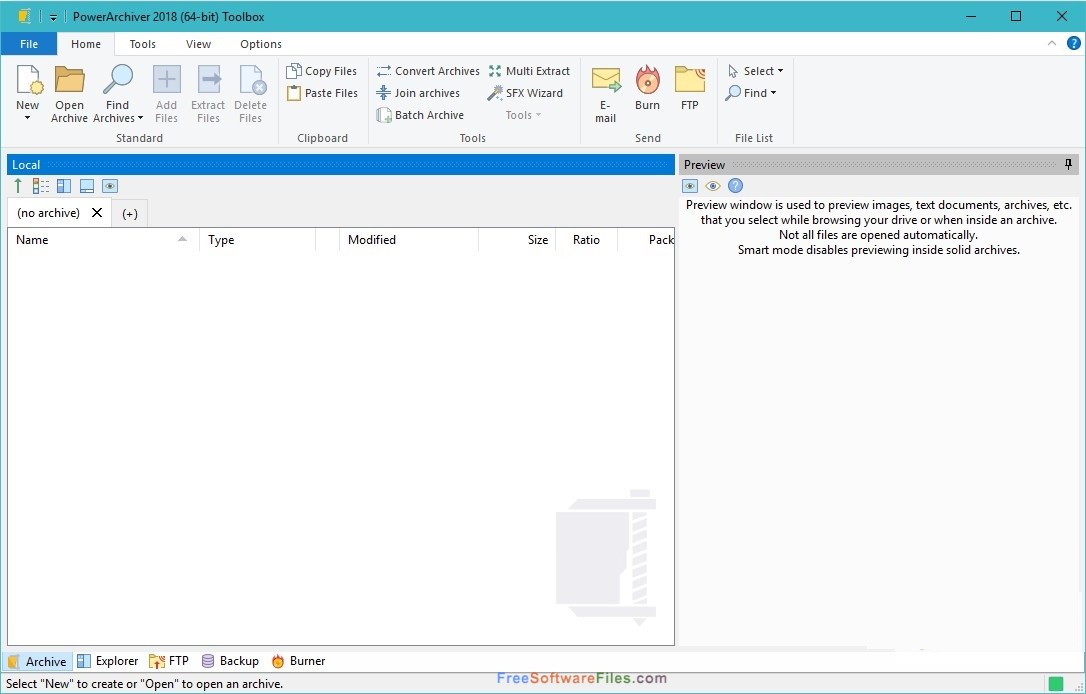Click Copy Files in Clipboard group
Image resolution: width=1086 pixels, height=694 pixels.
[x=321, y=71]
